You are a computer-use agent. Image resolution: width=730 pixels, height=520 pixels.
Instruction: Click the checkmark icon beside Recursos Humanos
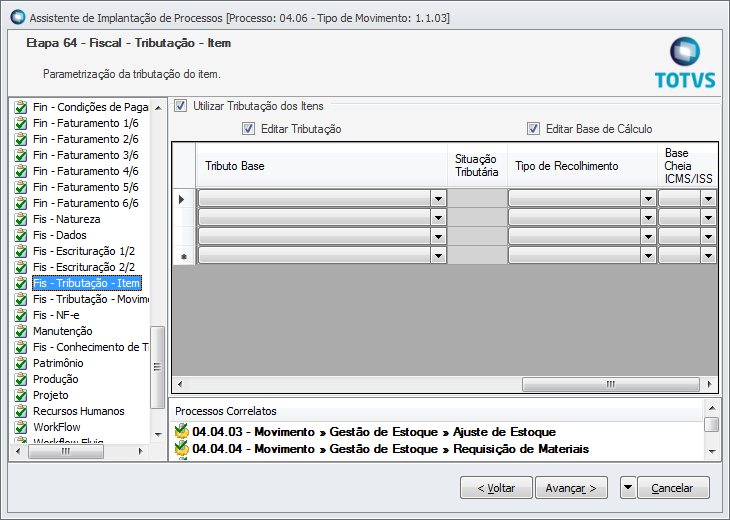point(20,411)
